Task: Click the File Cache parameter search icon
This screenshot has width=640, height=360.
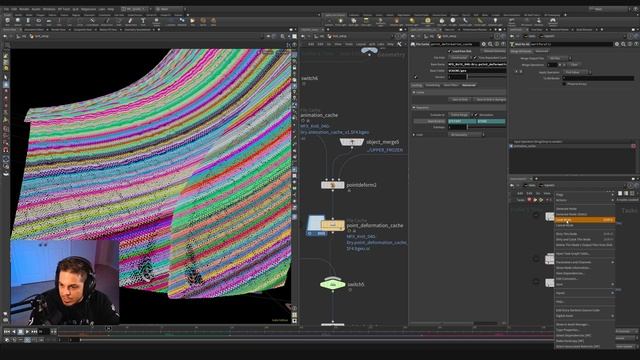Action: (x=490, y=44)
